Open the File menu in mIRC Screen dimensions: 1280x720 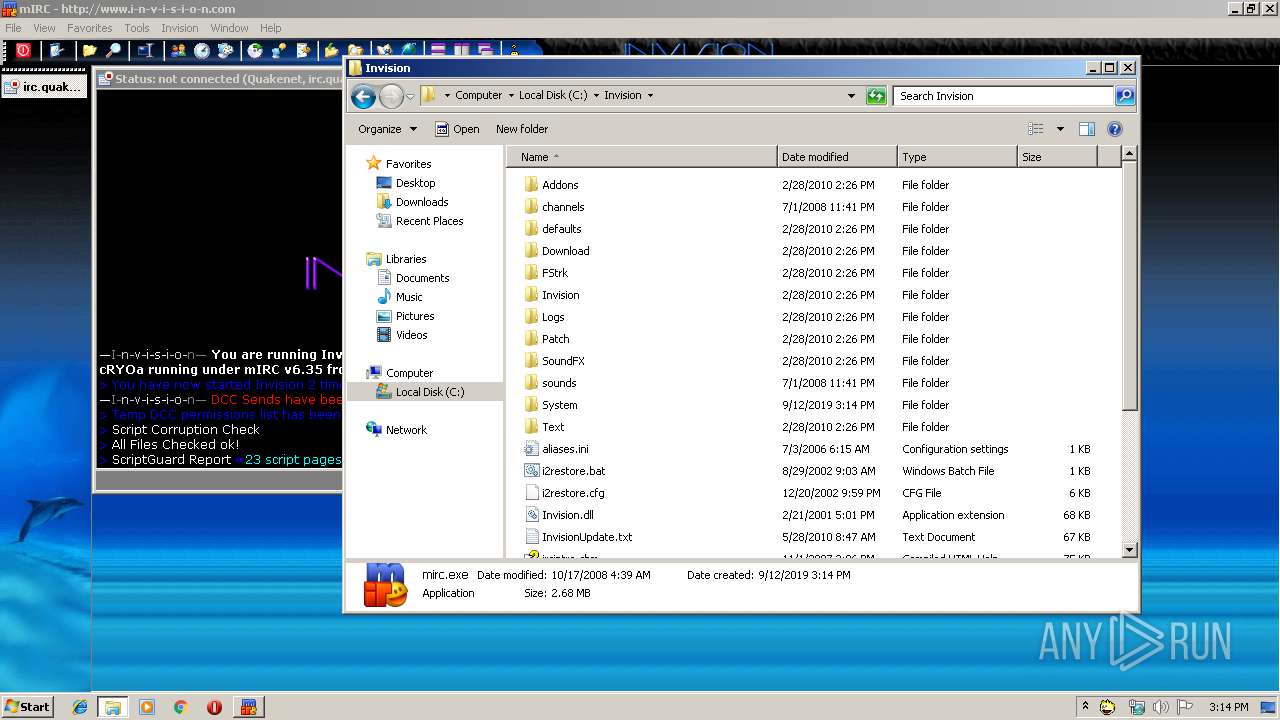[x=13, y=28]
